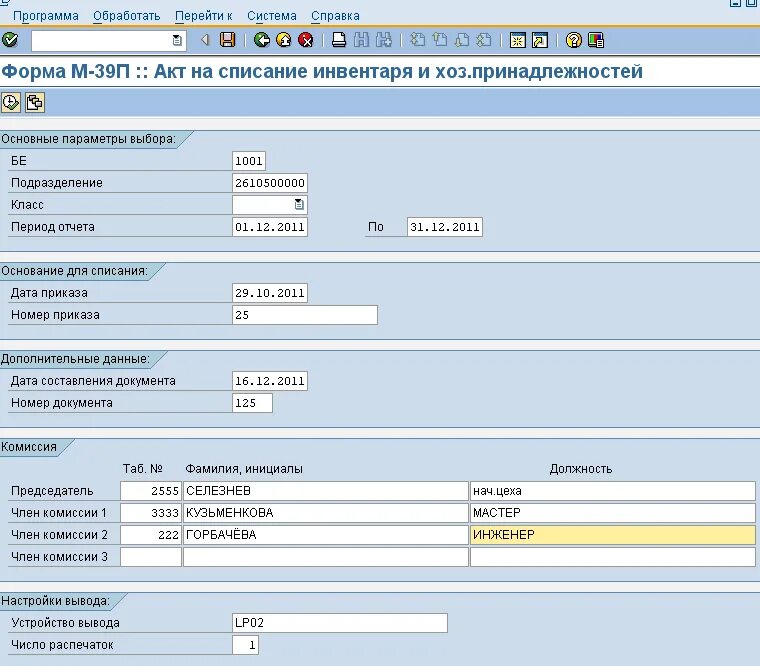Click the Фамилия, инициалы column header

point(244,469)
